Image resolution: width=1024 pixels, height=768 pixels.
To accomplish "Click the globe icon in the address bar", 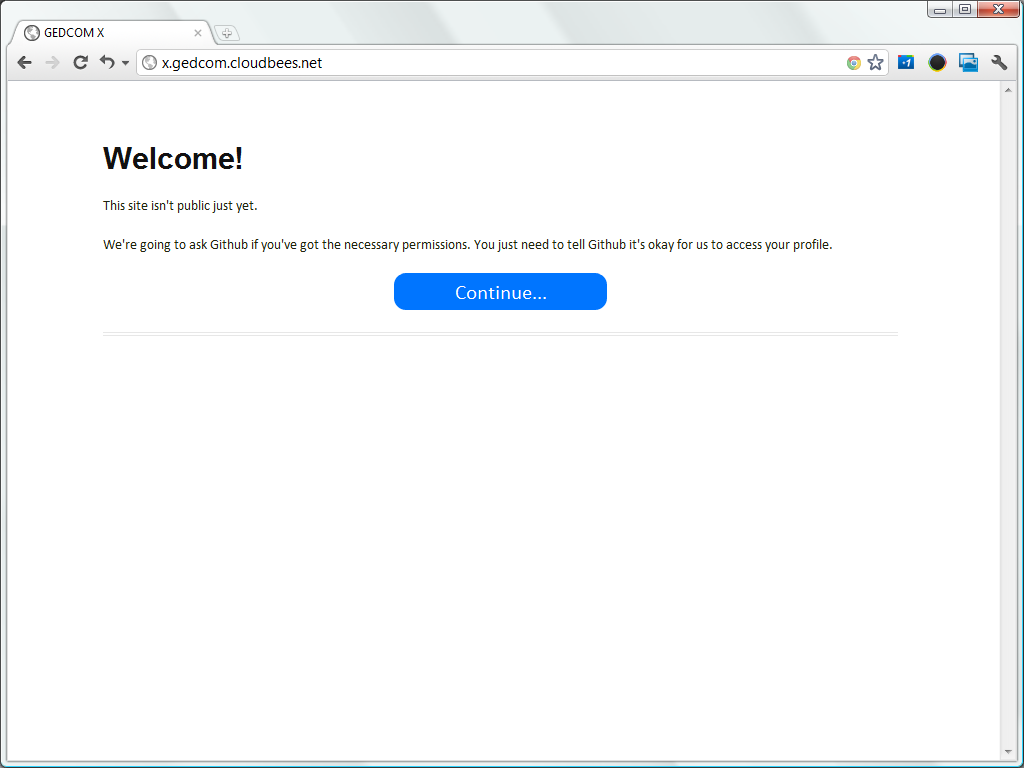I will click(x=150, y=63).
